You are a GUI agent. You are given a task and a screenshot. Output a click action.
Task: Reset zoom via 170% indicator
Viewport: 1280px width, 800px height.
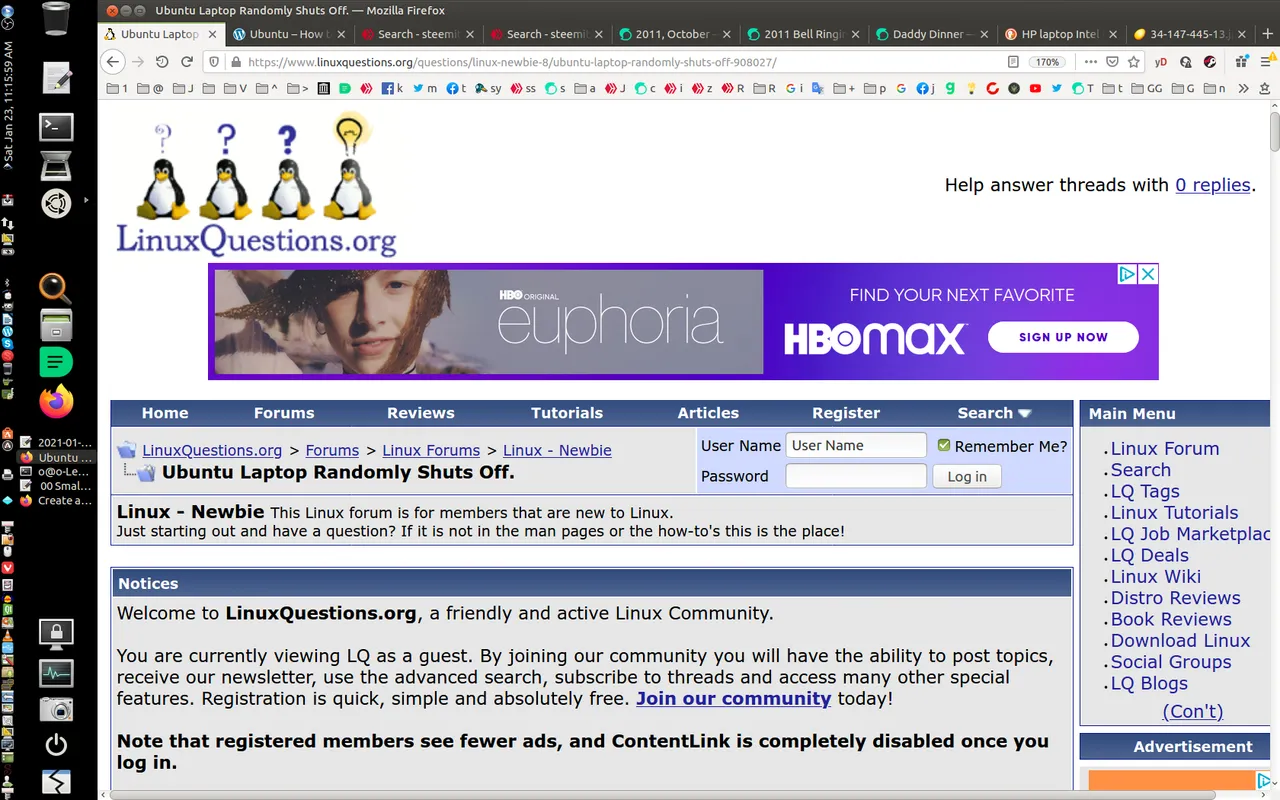pyautogui.click(x=1047, y=62)
